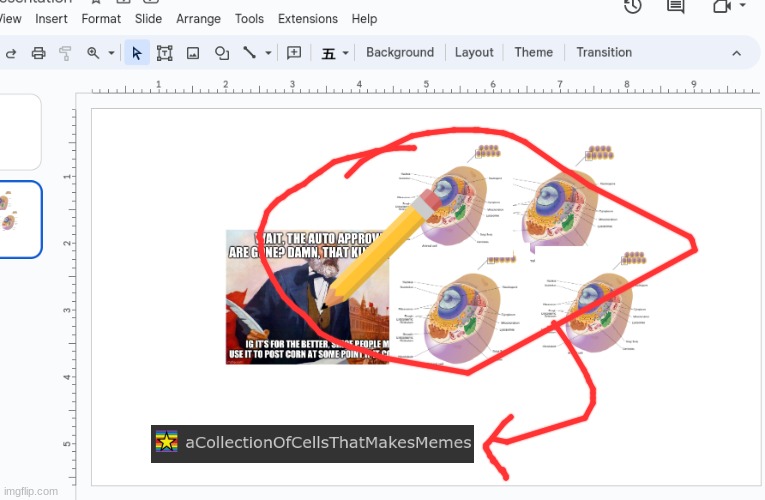Click the Input tools icon
The width and height of the screenshot is (765, 500).
click(328, 53)
